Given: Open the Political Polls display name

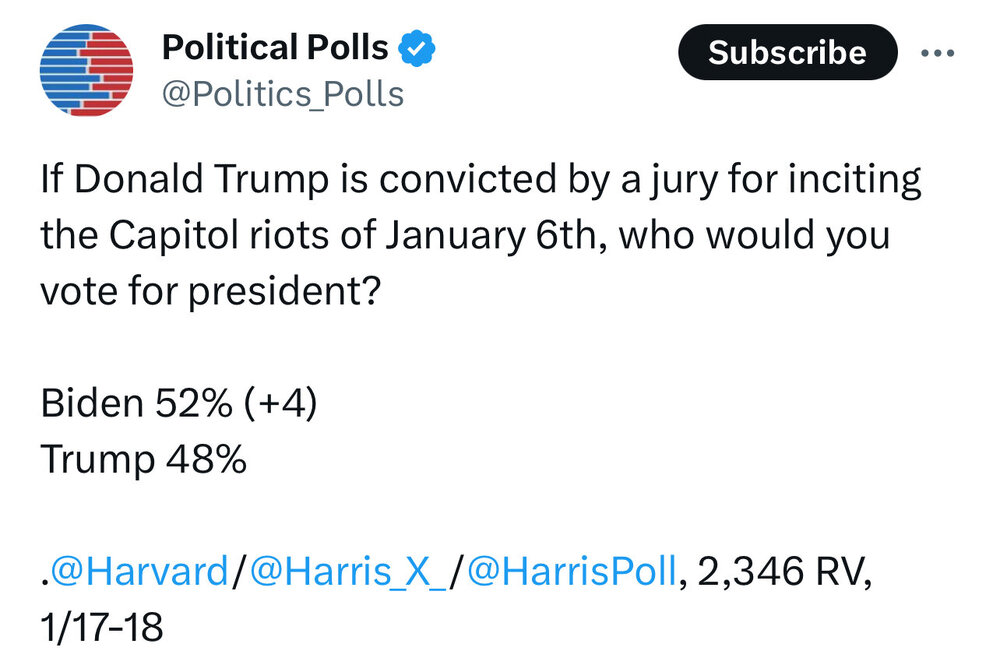Looking at the screenshot, I should point(275,47).
